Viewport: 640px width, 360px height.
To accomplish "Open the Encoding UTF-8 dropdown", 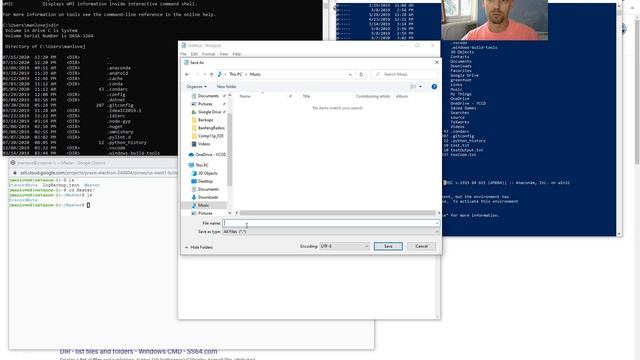I will pos(344,246).
